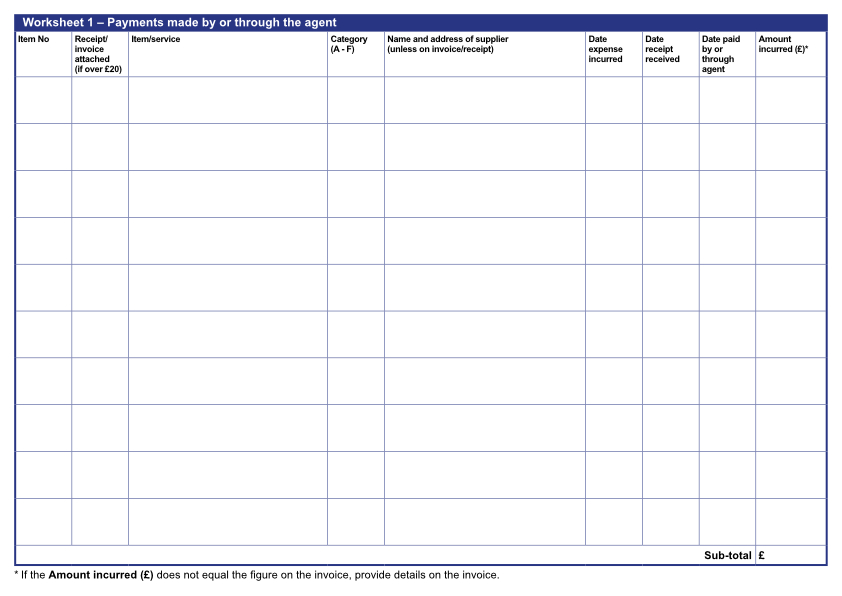Image resolution: width=842 pixels, height=596 pixels.
Task: Select first row supplier name and address cell
Action: pyautogui.click(x=484, y=100)
